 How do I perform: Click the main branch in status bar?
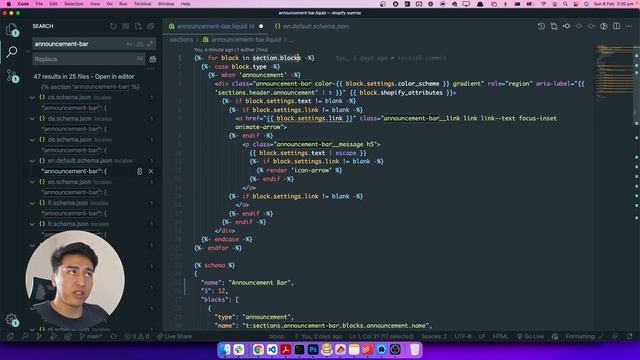coord(91,337)
